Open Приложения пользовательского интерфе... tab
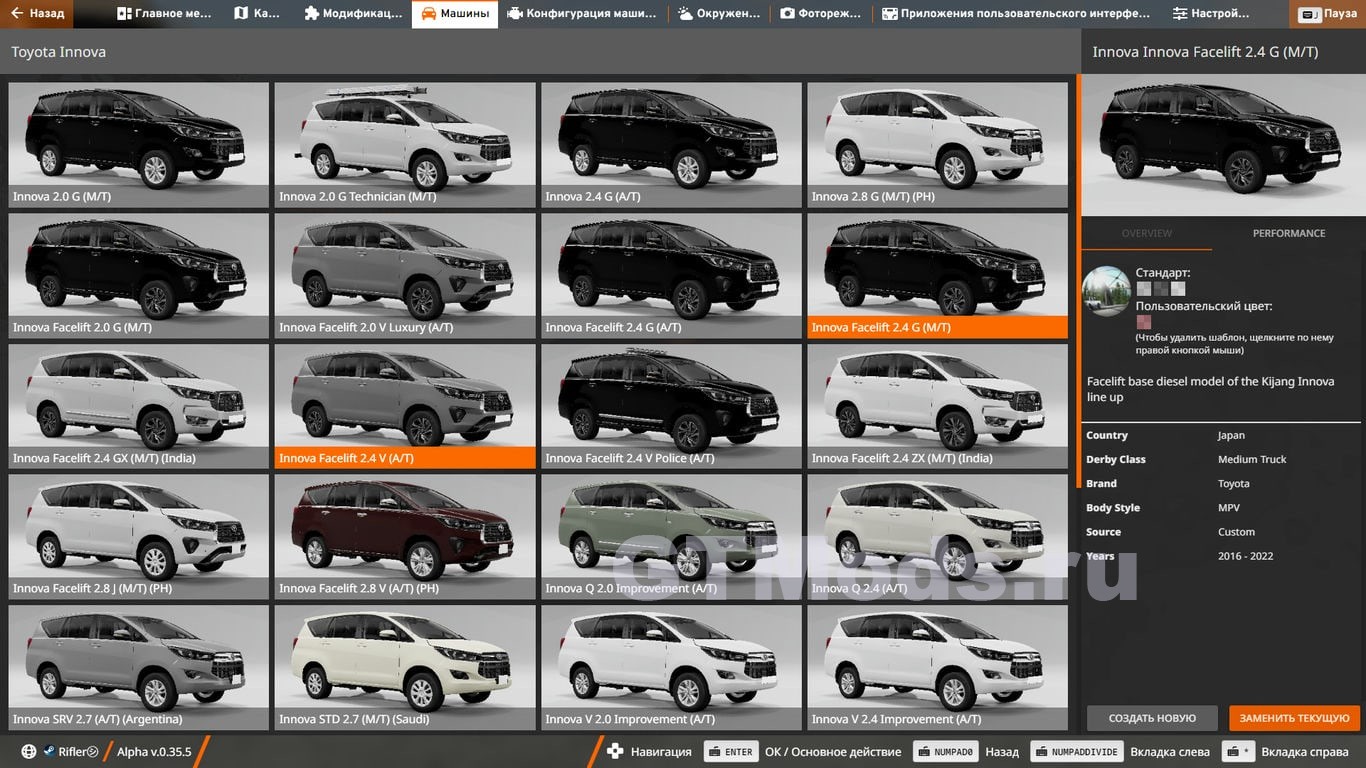Viewport: 1366px width, 768px height. [1016, 14]
